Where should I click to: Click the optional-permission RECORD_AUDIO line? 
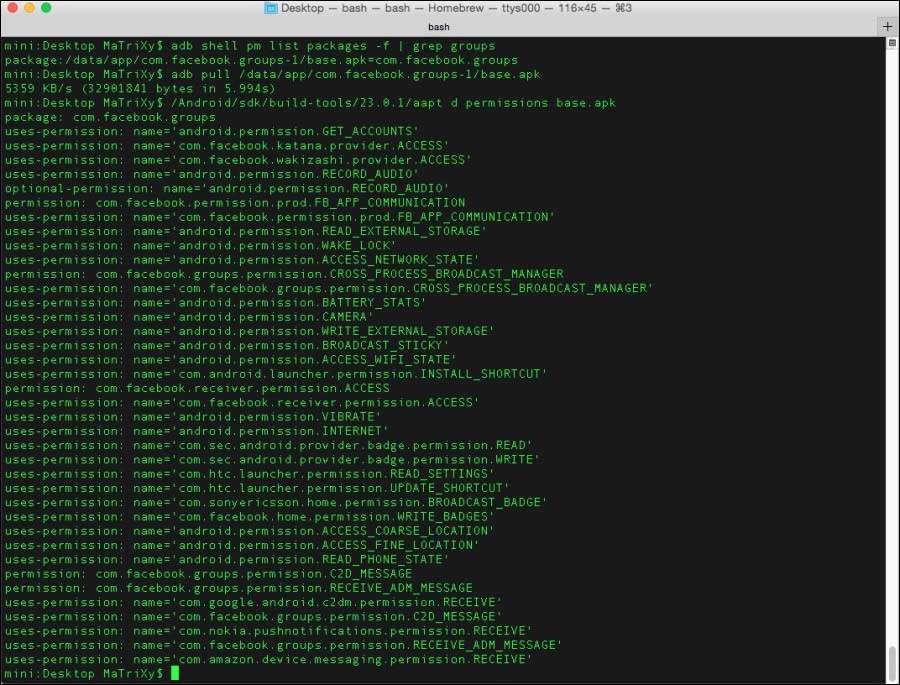pos(227,189)
